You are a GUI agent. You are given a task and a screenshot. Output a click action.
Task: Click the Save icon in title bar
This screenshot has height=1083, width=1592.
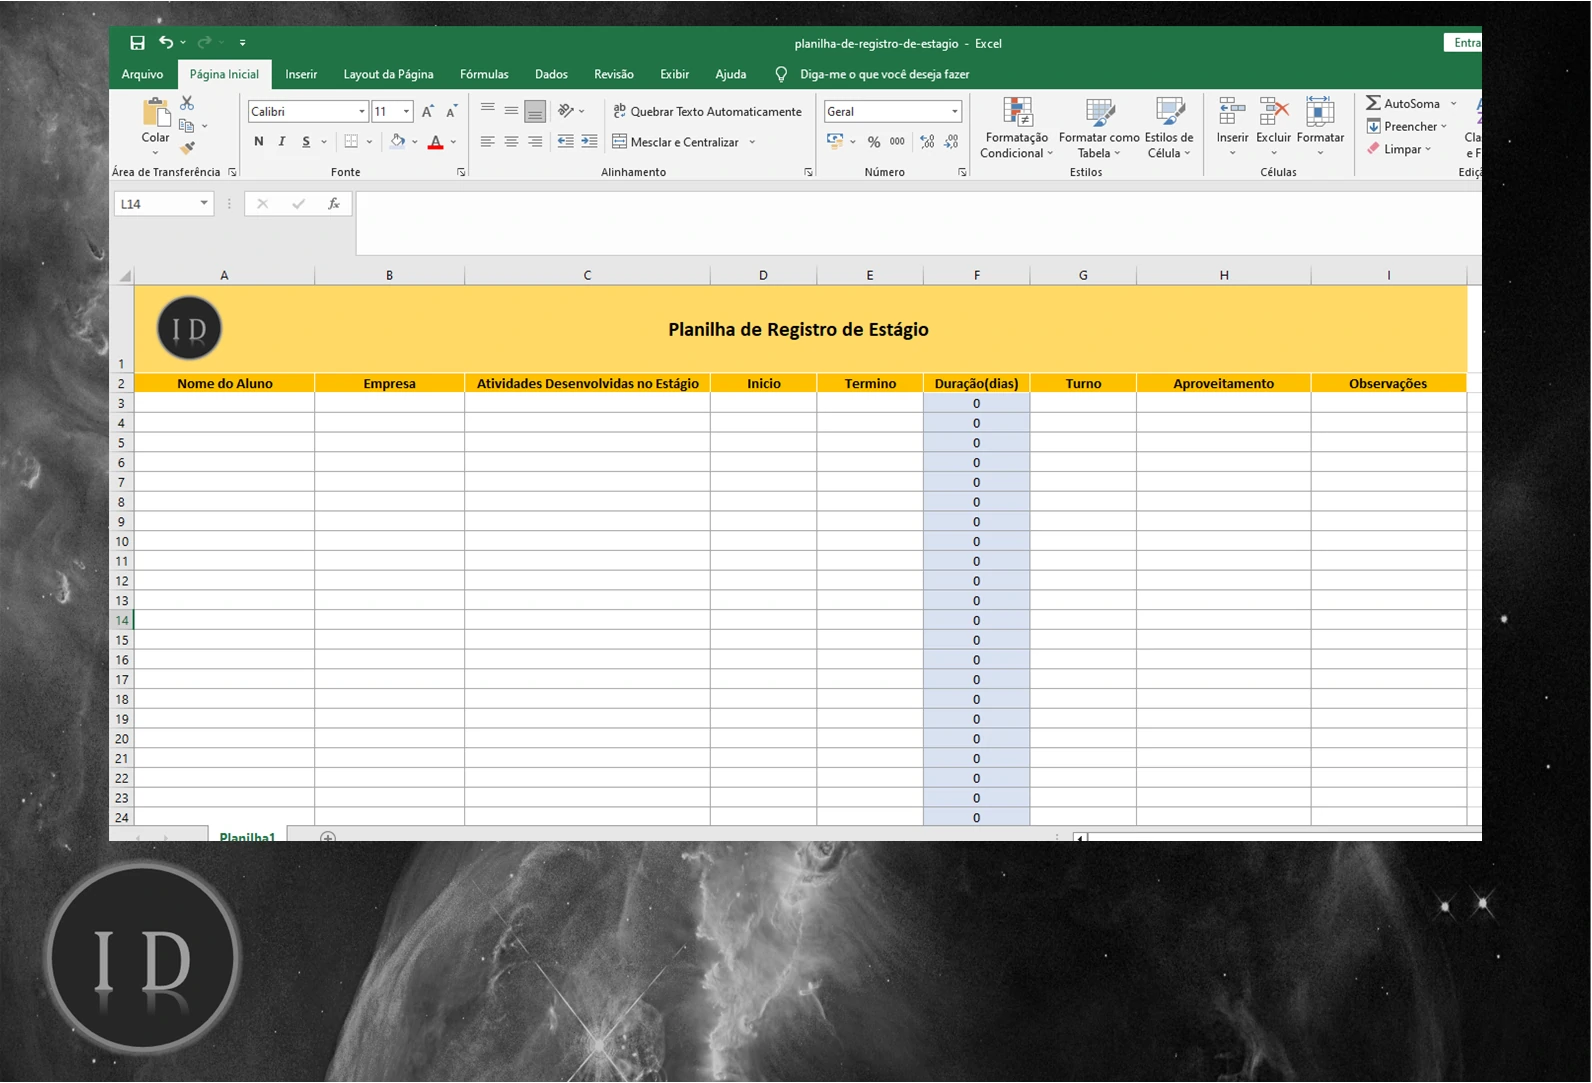[x=137, y=43]
